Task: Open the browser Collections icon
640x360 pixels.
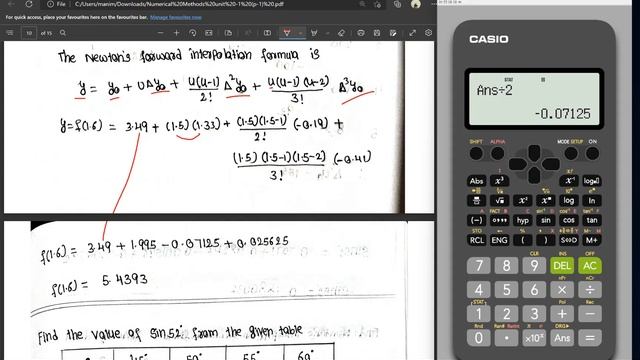Action: tap(398, 4)
